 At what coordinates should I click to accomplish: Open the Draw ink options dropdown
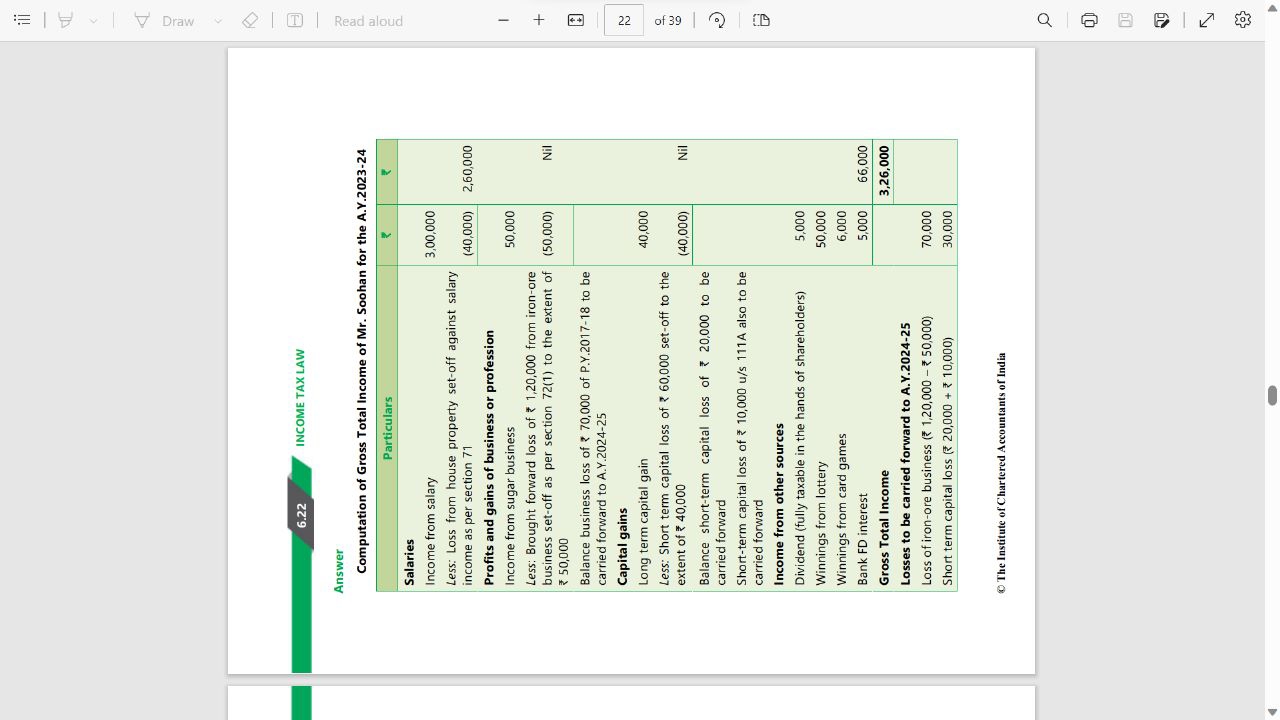coord(217,20)
